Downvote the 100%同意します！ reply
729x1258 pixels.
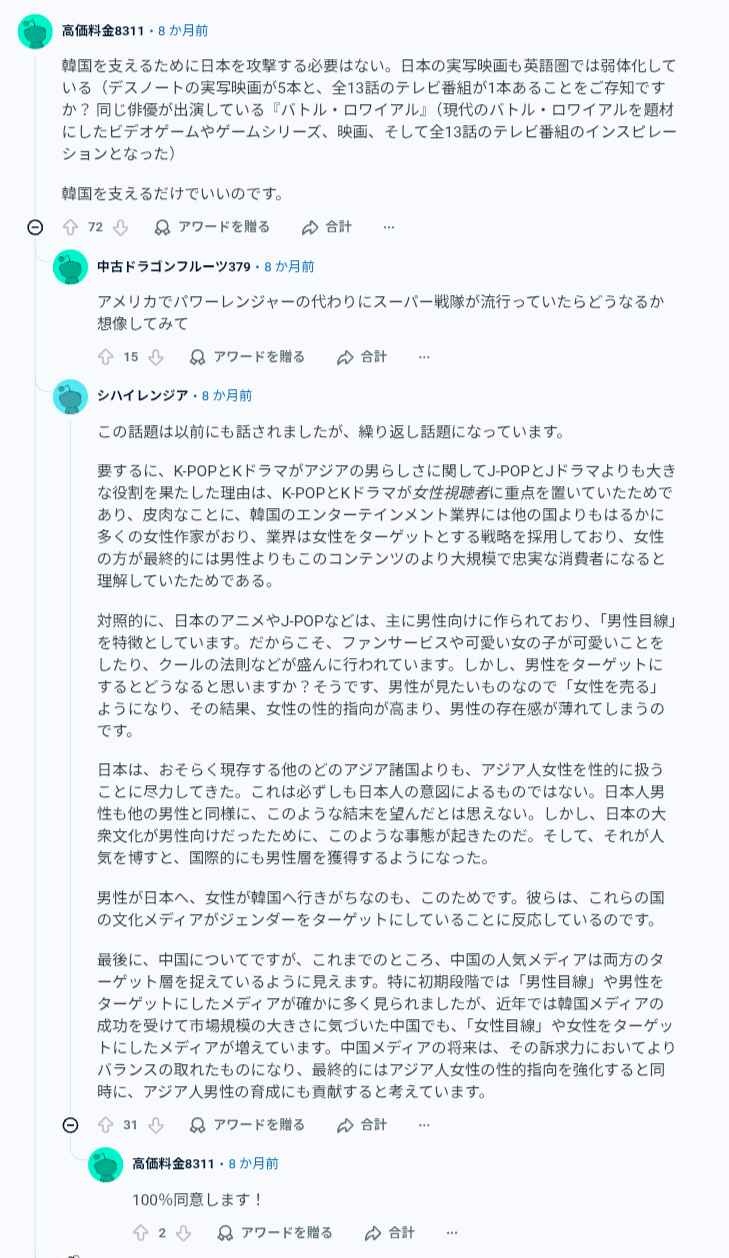pyautogui.click(x=183, y=1233)
